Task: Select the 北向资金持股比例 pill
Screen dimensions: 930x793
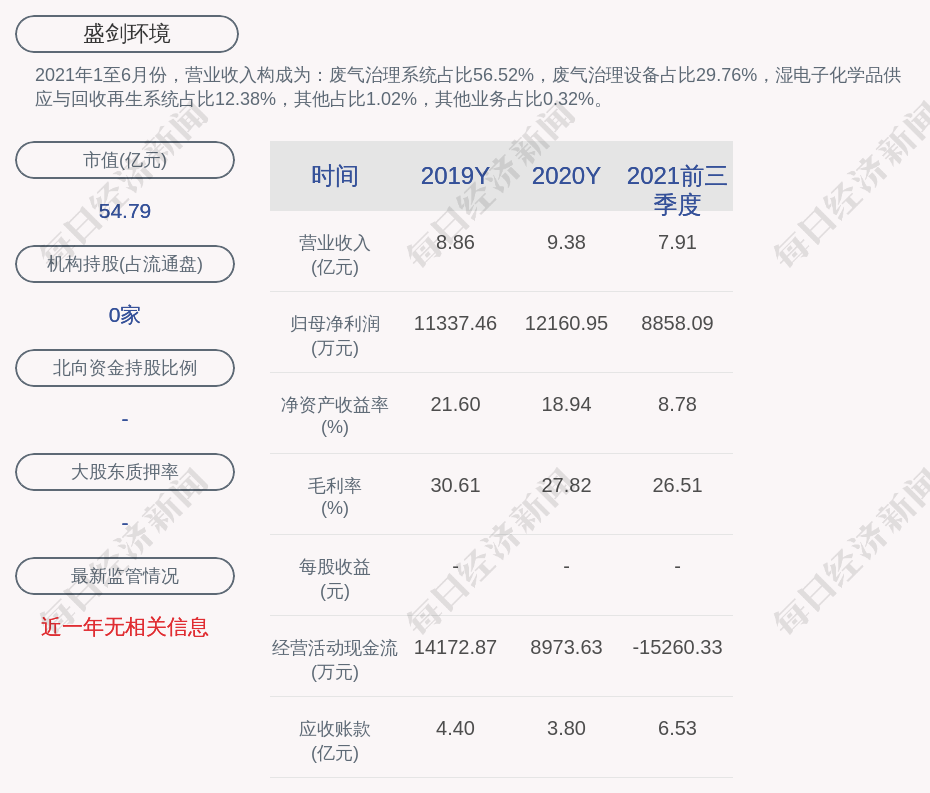Action: click(x=125, y=368)
